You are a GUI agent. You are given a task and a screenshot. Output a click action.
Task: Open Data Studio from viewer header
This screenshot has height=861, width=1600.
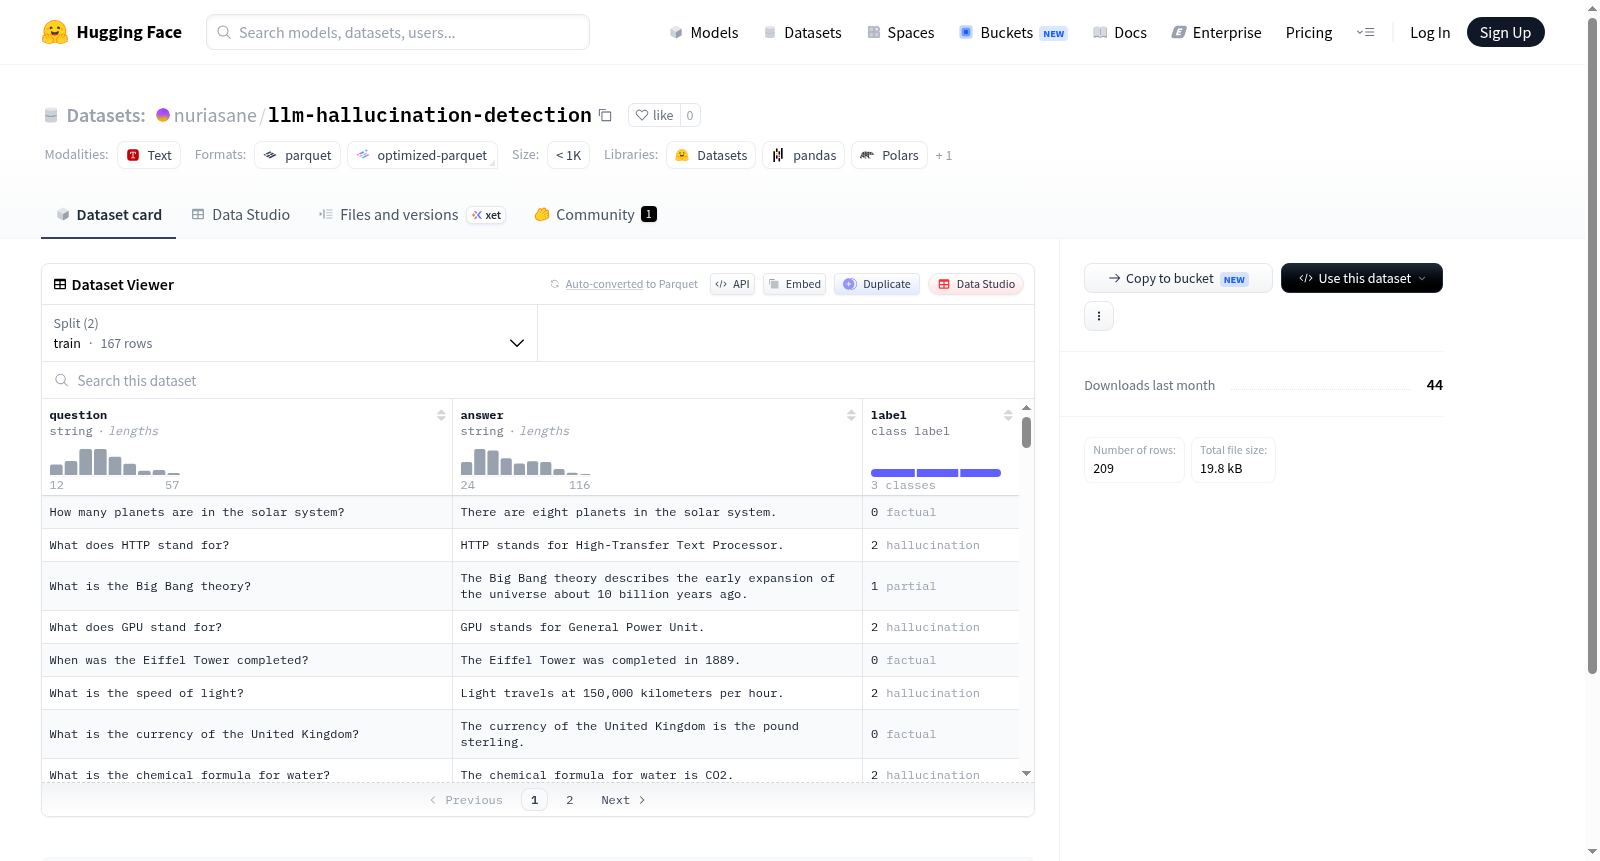pos(976,284)
